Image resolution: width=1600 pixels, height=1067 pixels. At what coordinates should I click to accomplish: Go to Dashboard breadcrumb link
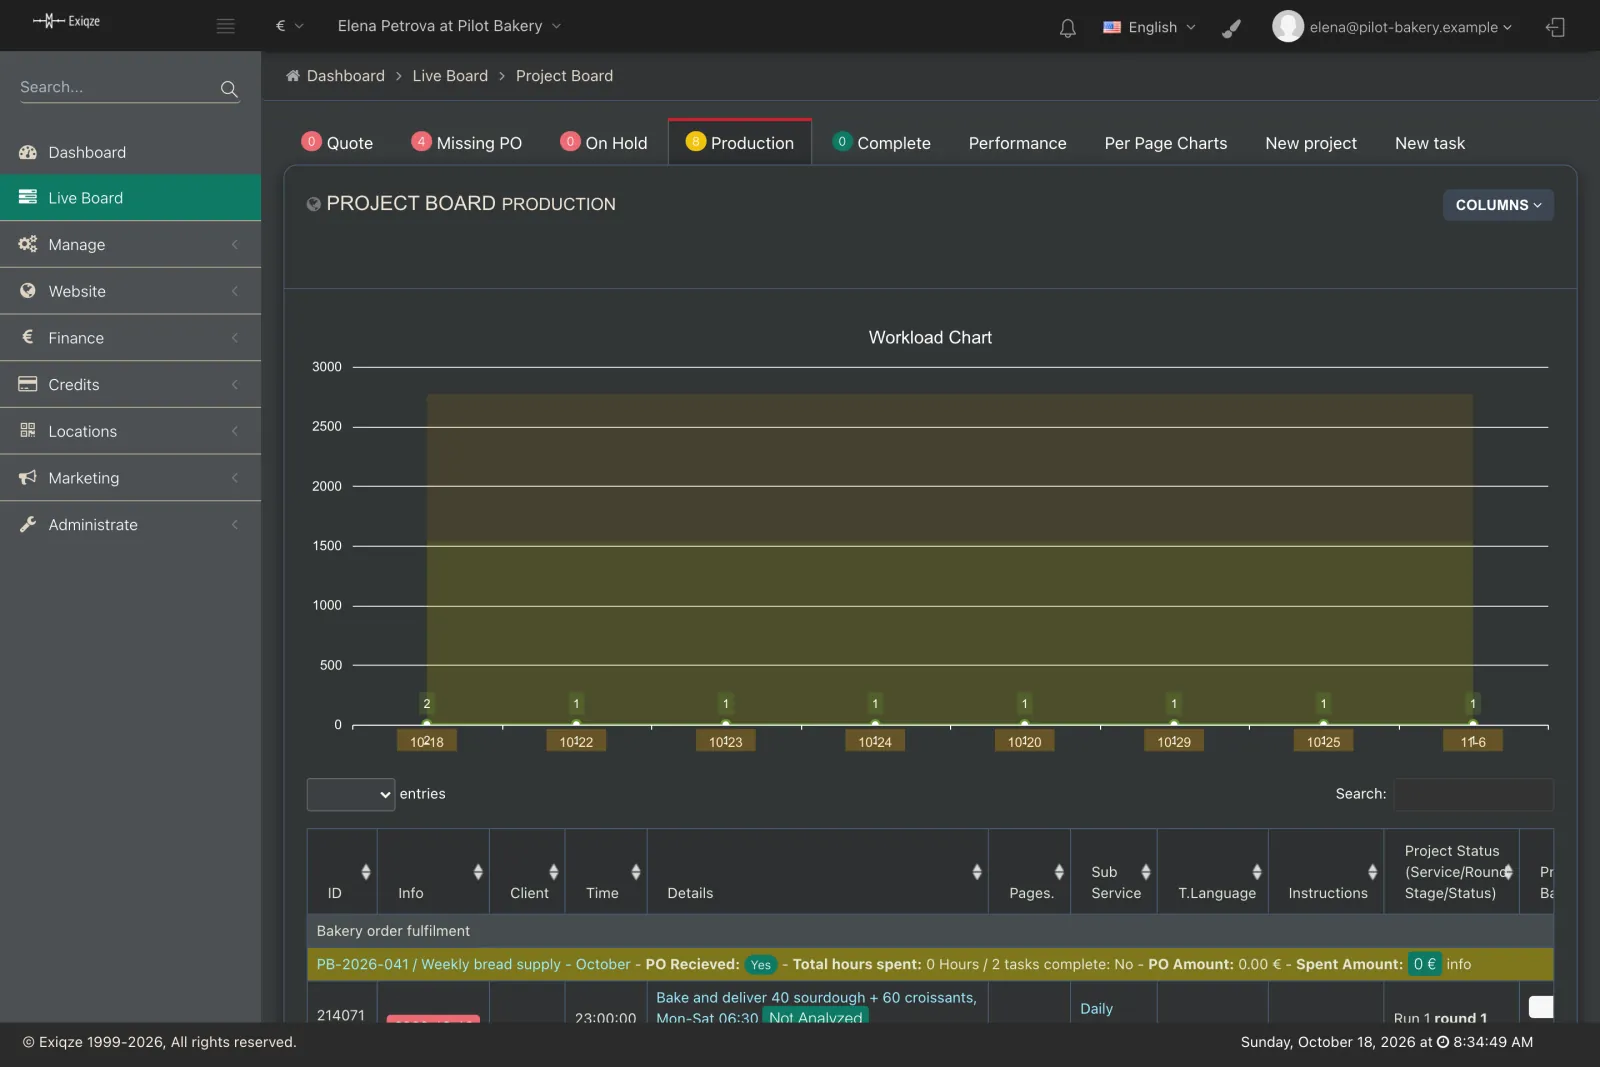pos(345,76)
